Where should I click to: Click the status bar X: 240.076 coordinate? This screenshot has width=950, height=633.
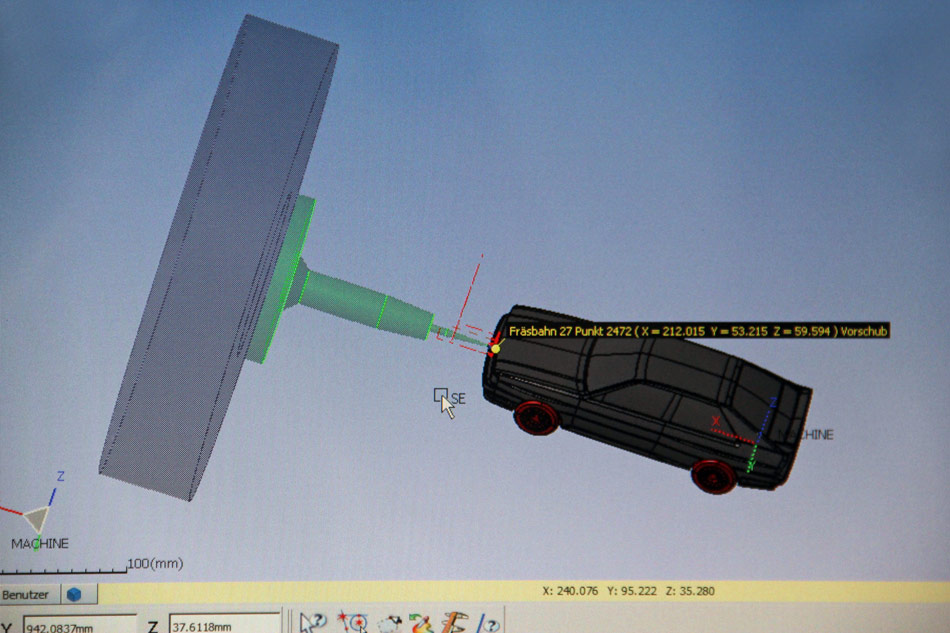point(570,591)
